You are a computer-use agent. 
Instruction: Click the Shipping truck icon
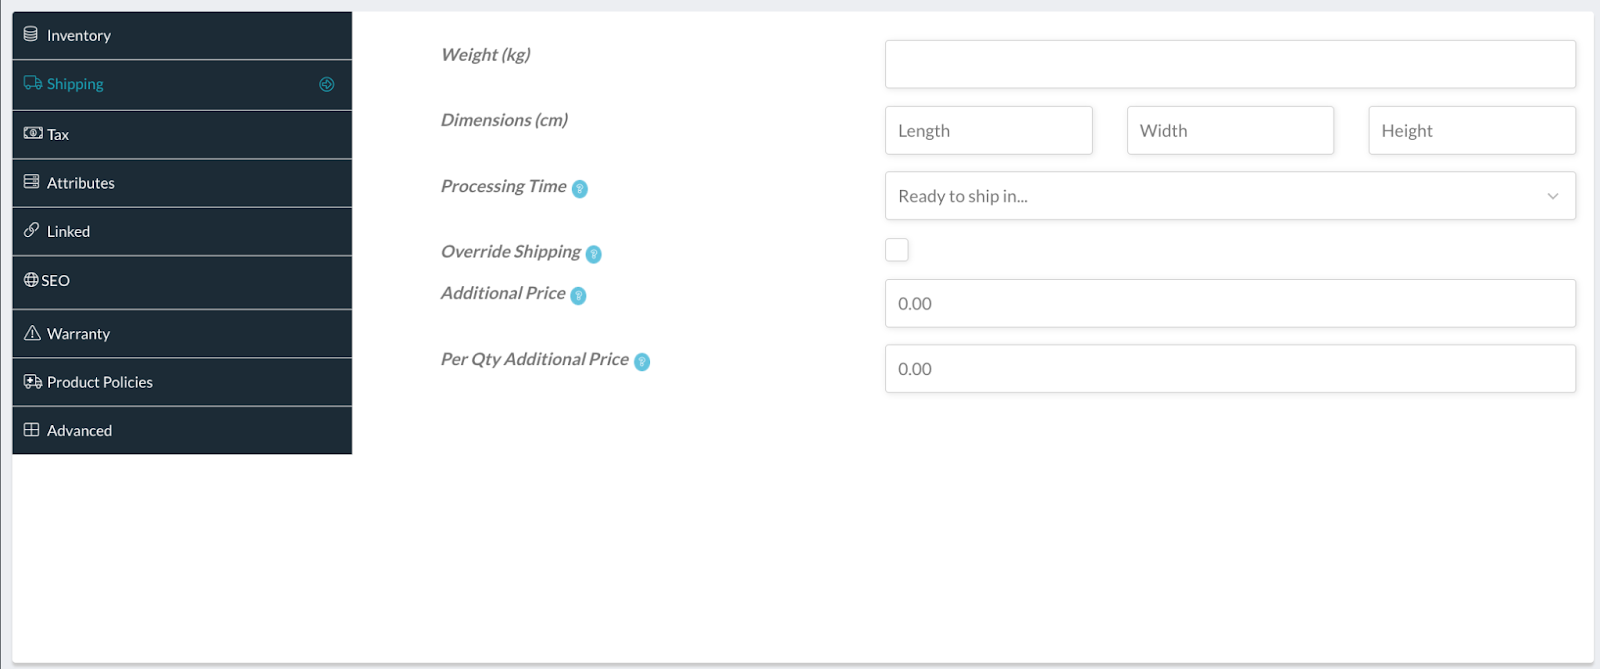point(33,83)
